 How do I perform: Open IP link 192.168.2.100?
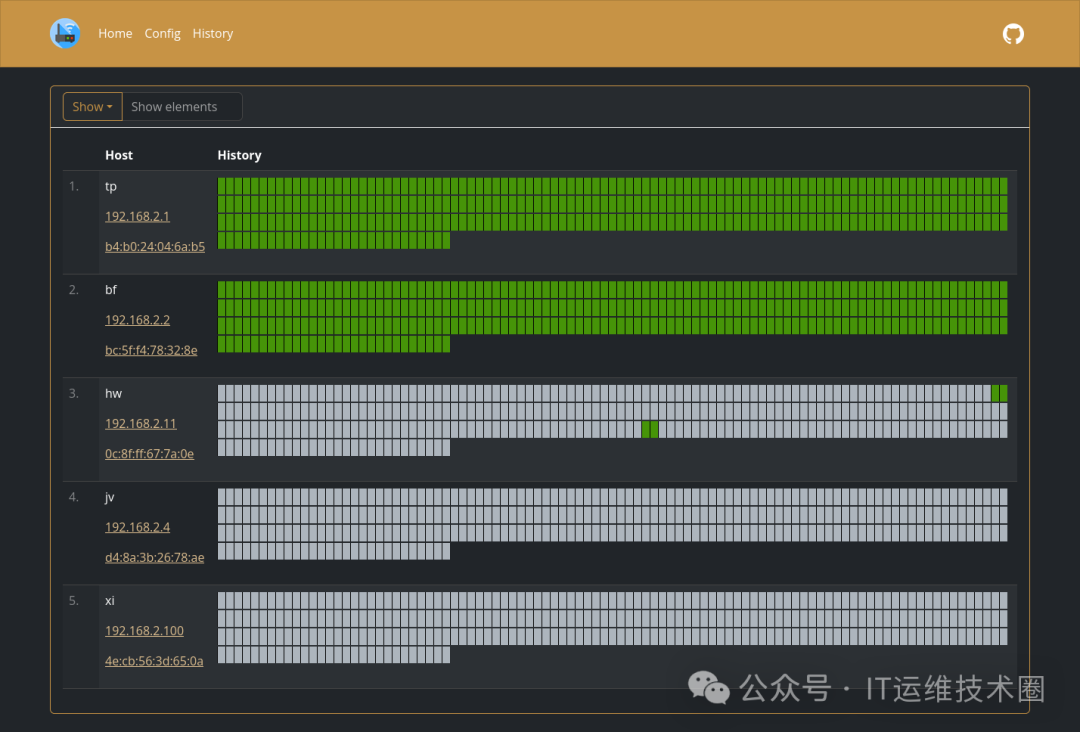click(144, 631)
